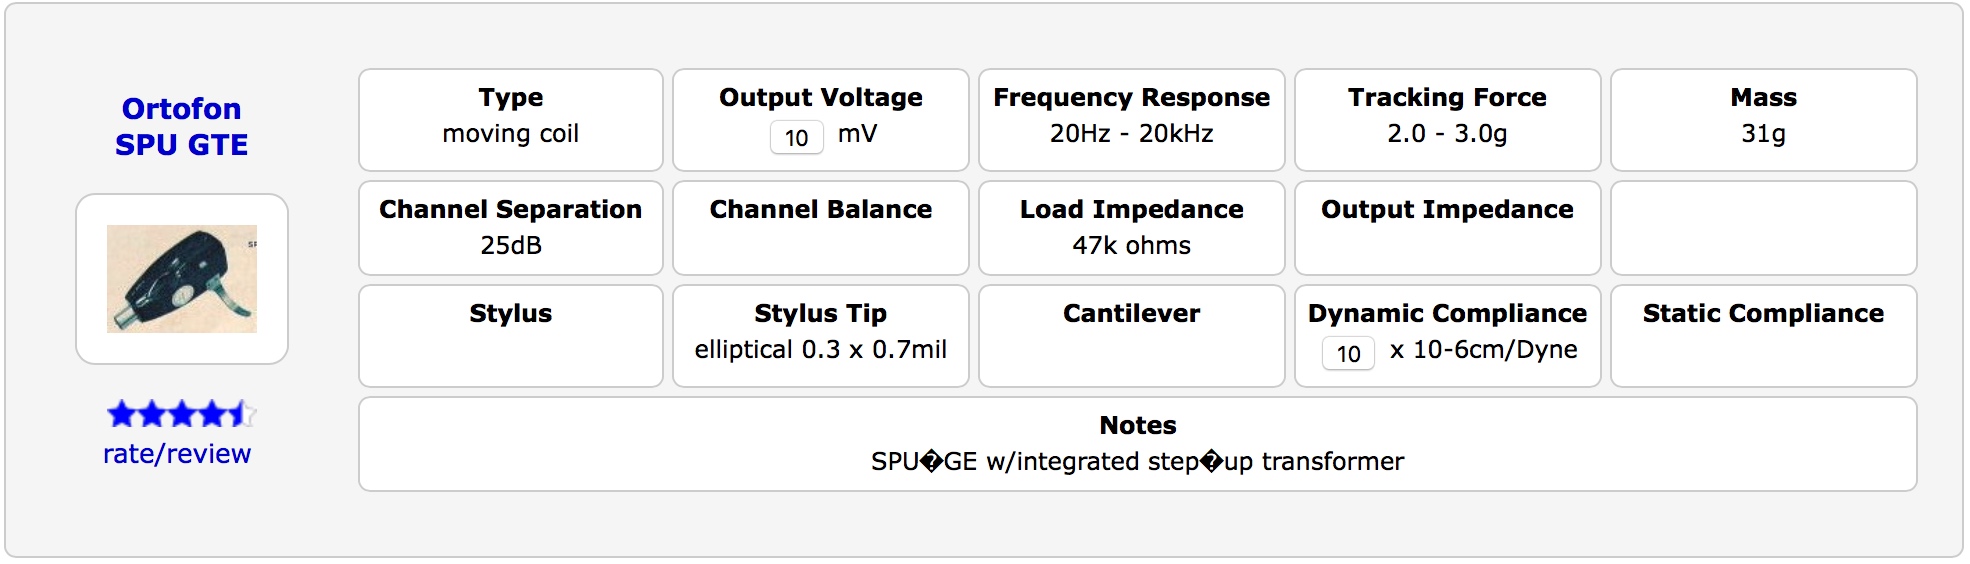Click the Output Voltage value field

click(796, 137)
